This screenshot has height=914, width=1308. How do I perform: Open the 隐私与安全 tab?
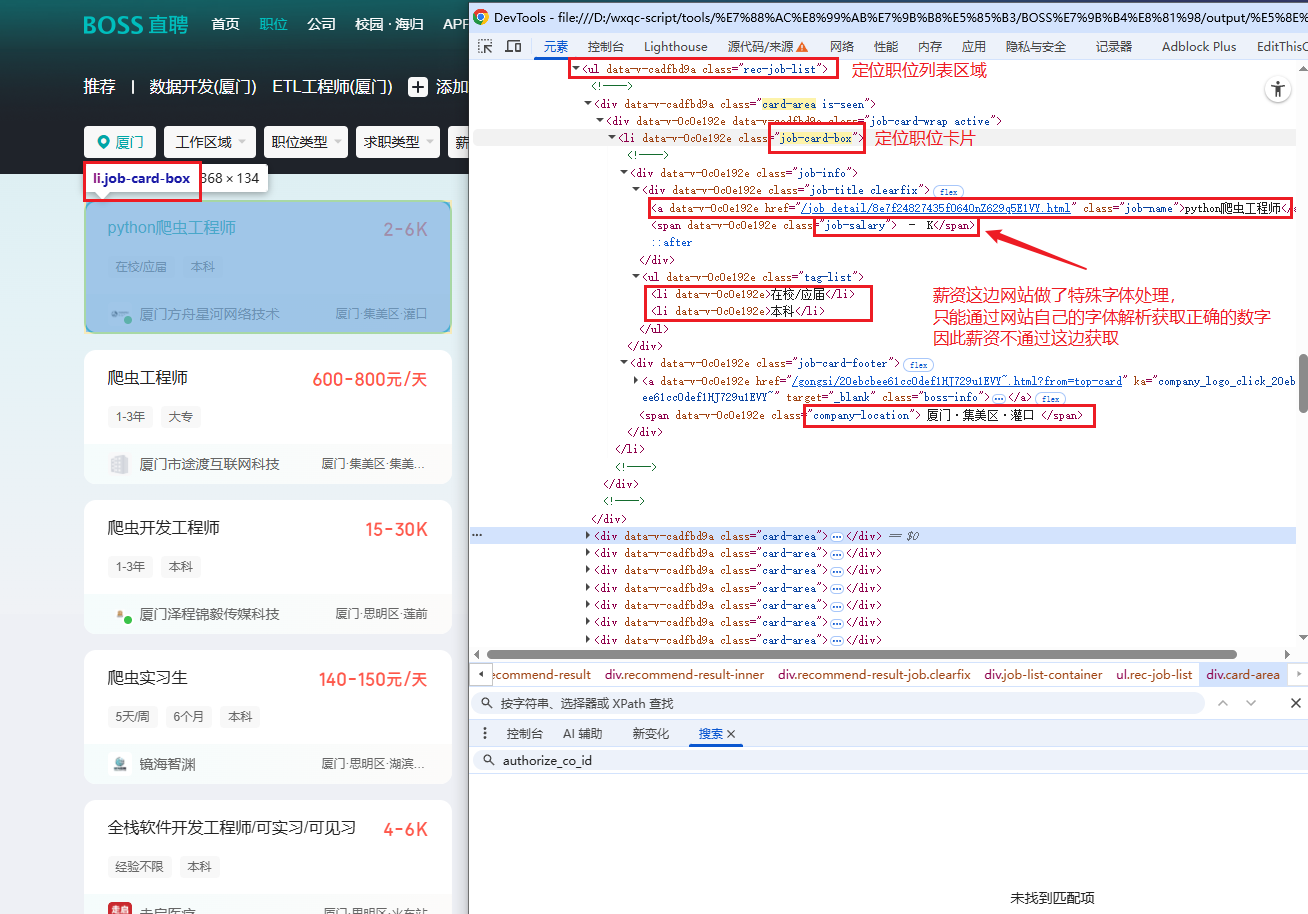[x=1036, y=46]
